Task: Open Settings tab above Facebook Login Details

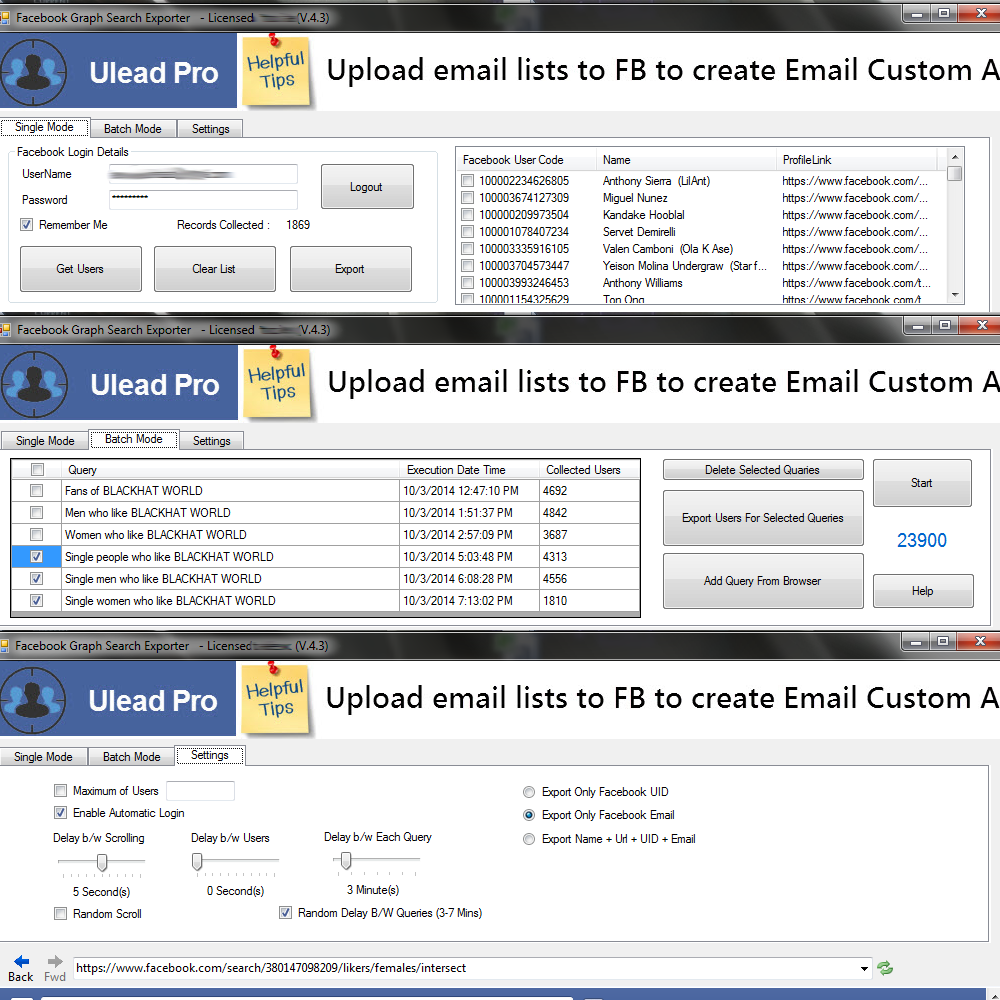Action: click(x=210, y=129)
